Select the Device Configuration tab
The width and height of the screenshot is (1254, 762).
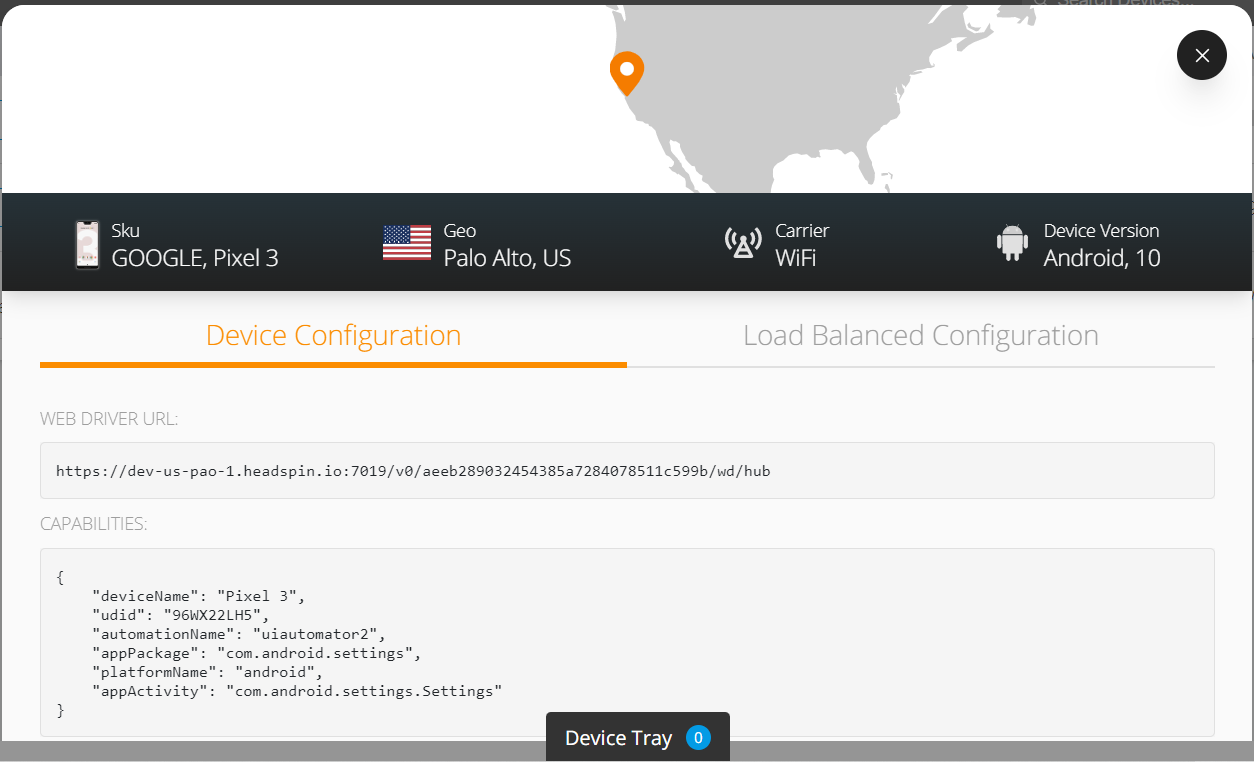[x=333, y=335]
